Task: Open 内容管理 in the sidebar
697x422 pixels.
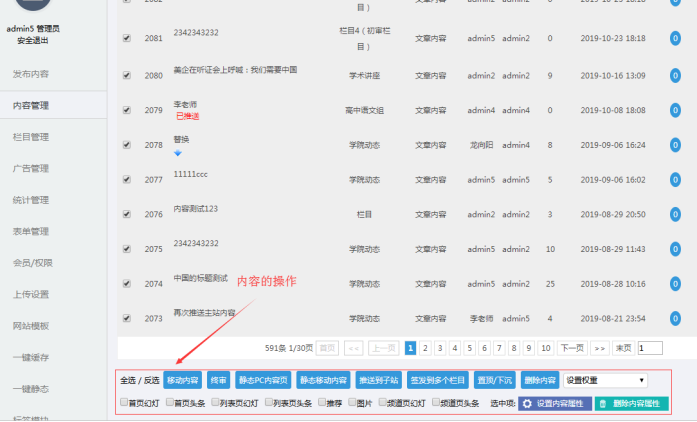Action: (x=30, y=105)
